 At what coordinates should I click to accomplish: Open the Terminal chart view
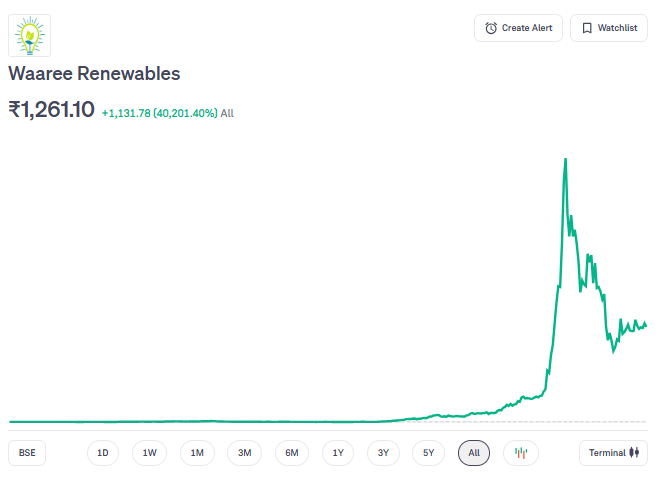[613, 453]
